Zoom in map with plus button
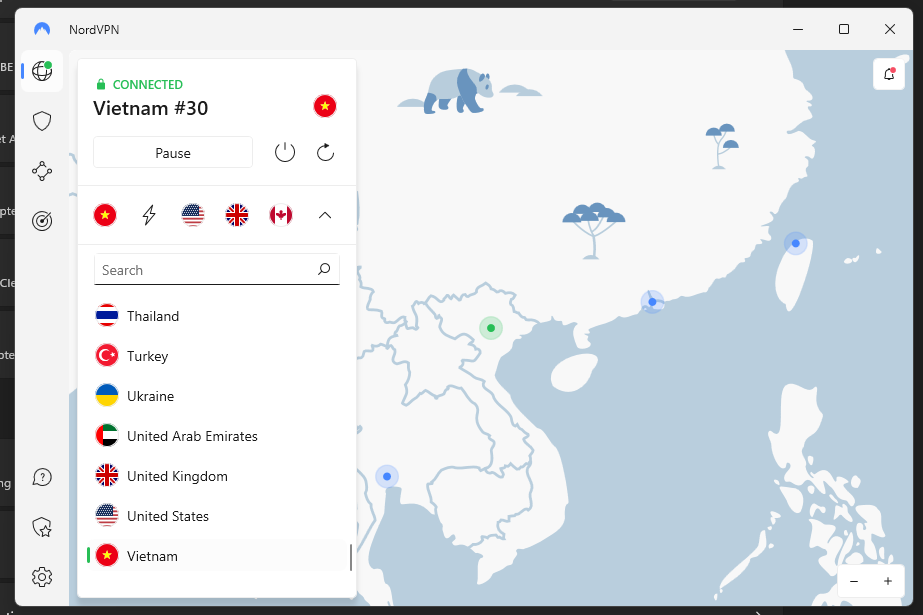The height and width of the screenshot is (615, 923). click(888, 581)
